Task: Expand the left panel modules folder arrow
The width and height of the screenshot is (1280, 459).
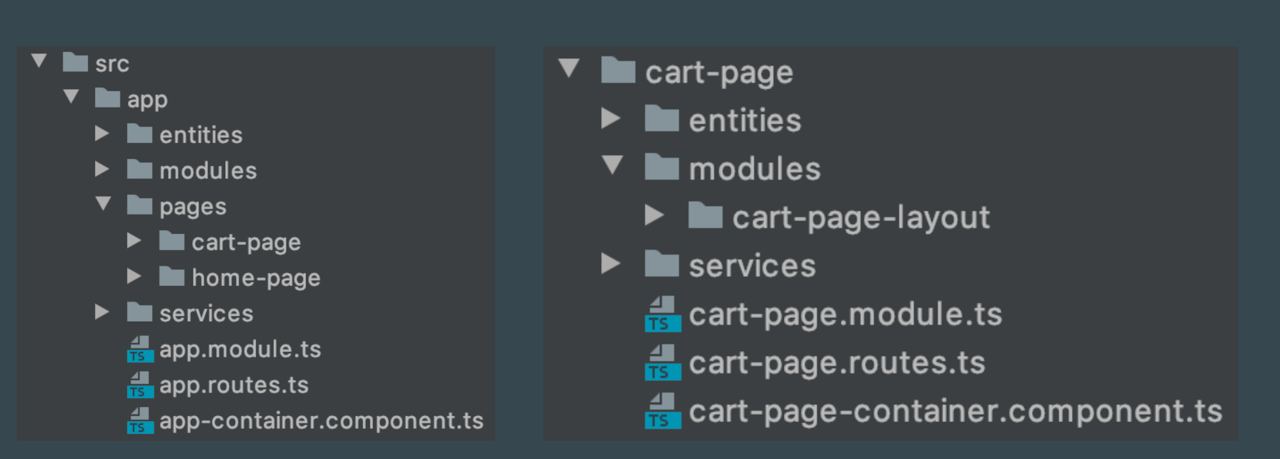Action: [102, 169]
